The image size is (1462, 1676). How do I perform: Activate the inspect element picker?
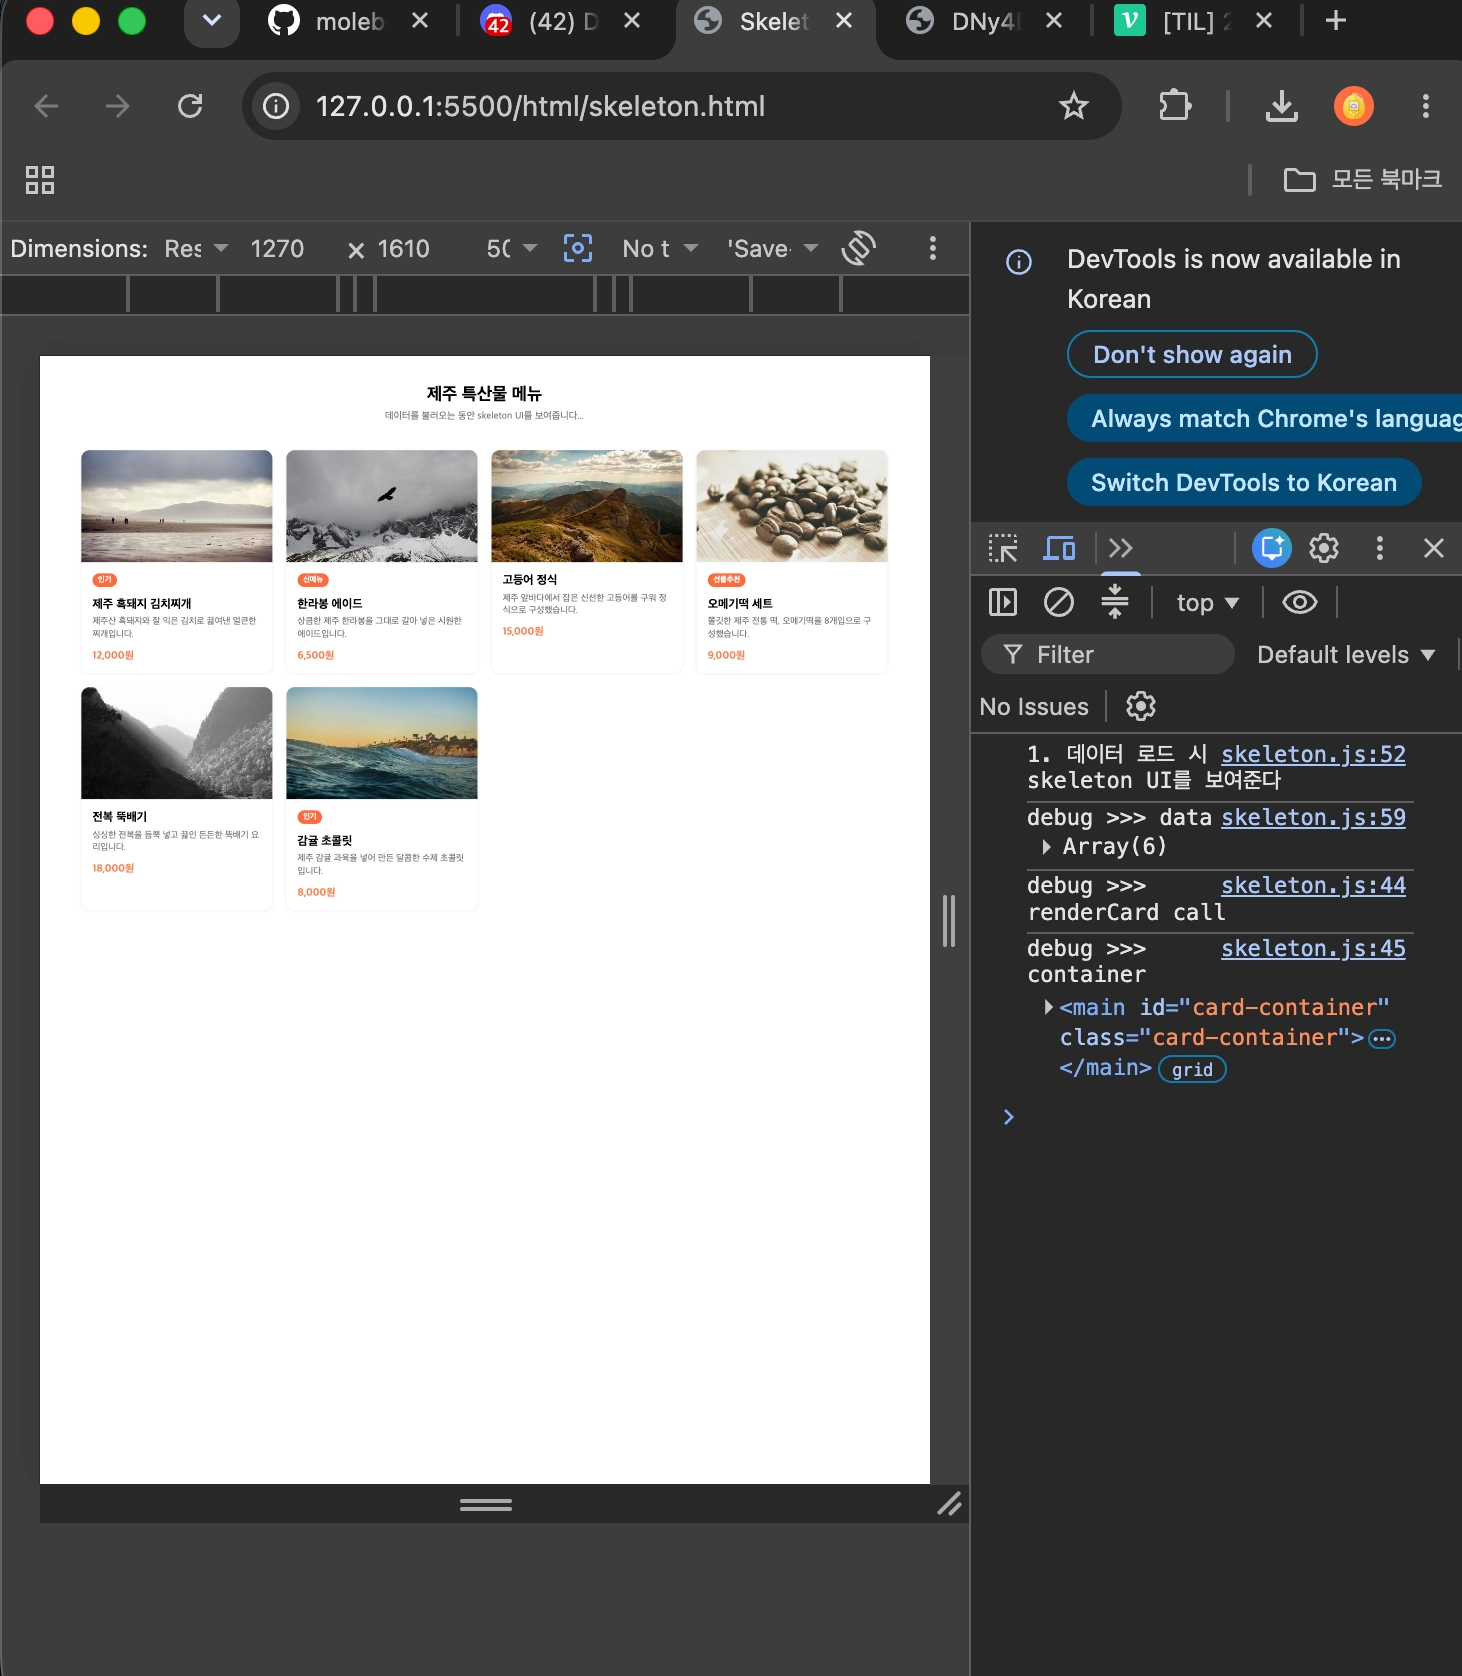click(1003, 548)
